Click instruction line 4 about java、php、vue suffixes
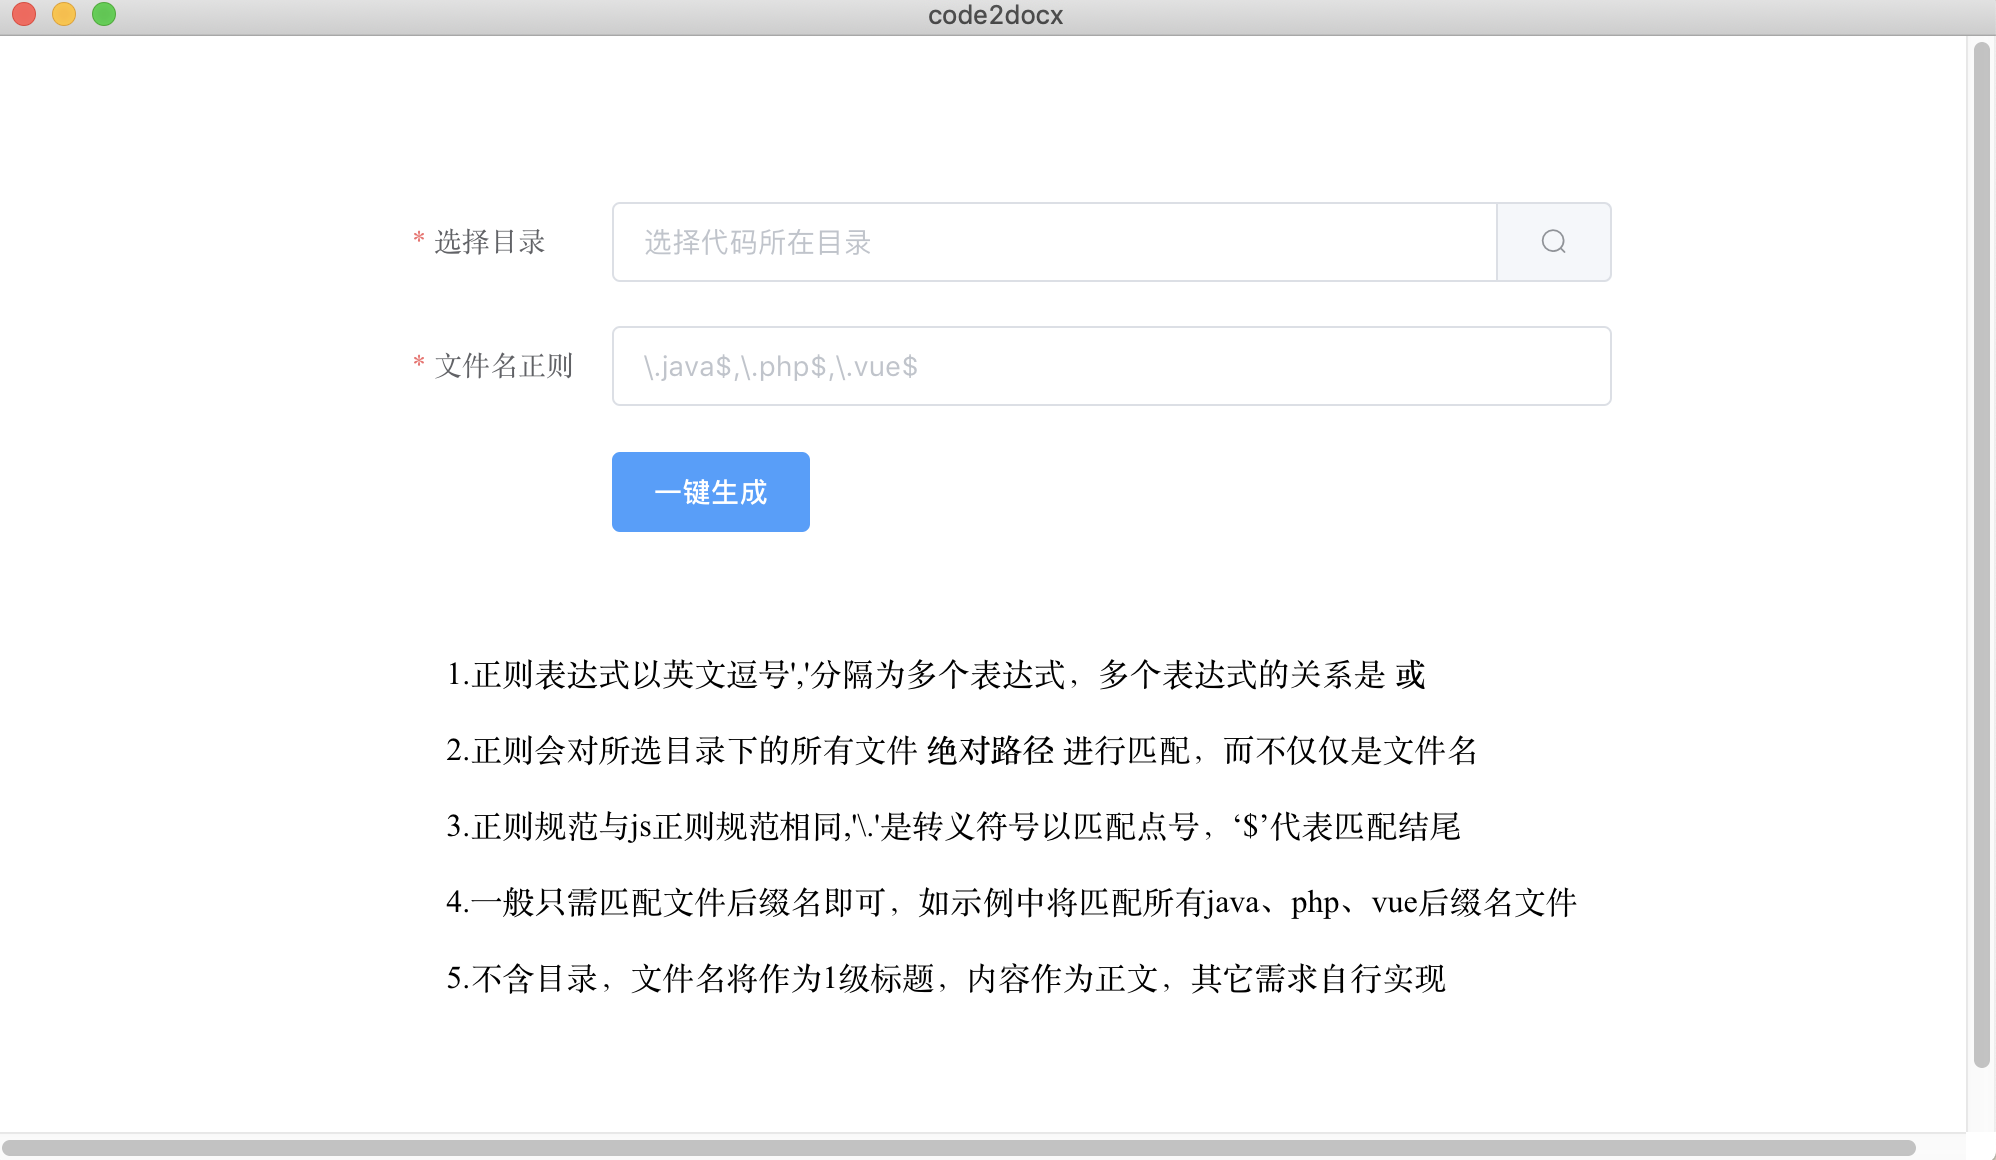This screenshot has width=1996, height=1160. (x=1010, y=903)
